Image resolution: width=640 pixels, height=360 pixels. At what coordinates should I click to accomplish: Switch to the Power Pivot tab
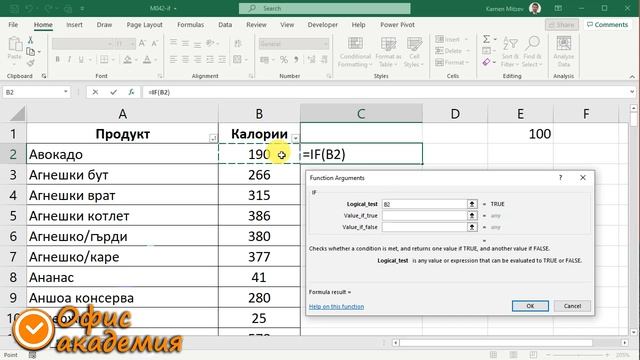(x=397, y=24)
